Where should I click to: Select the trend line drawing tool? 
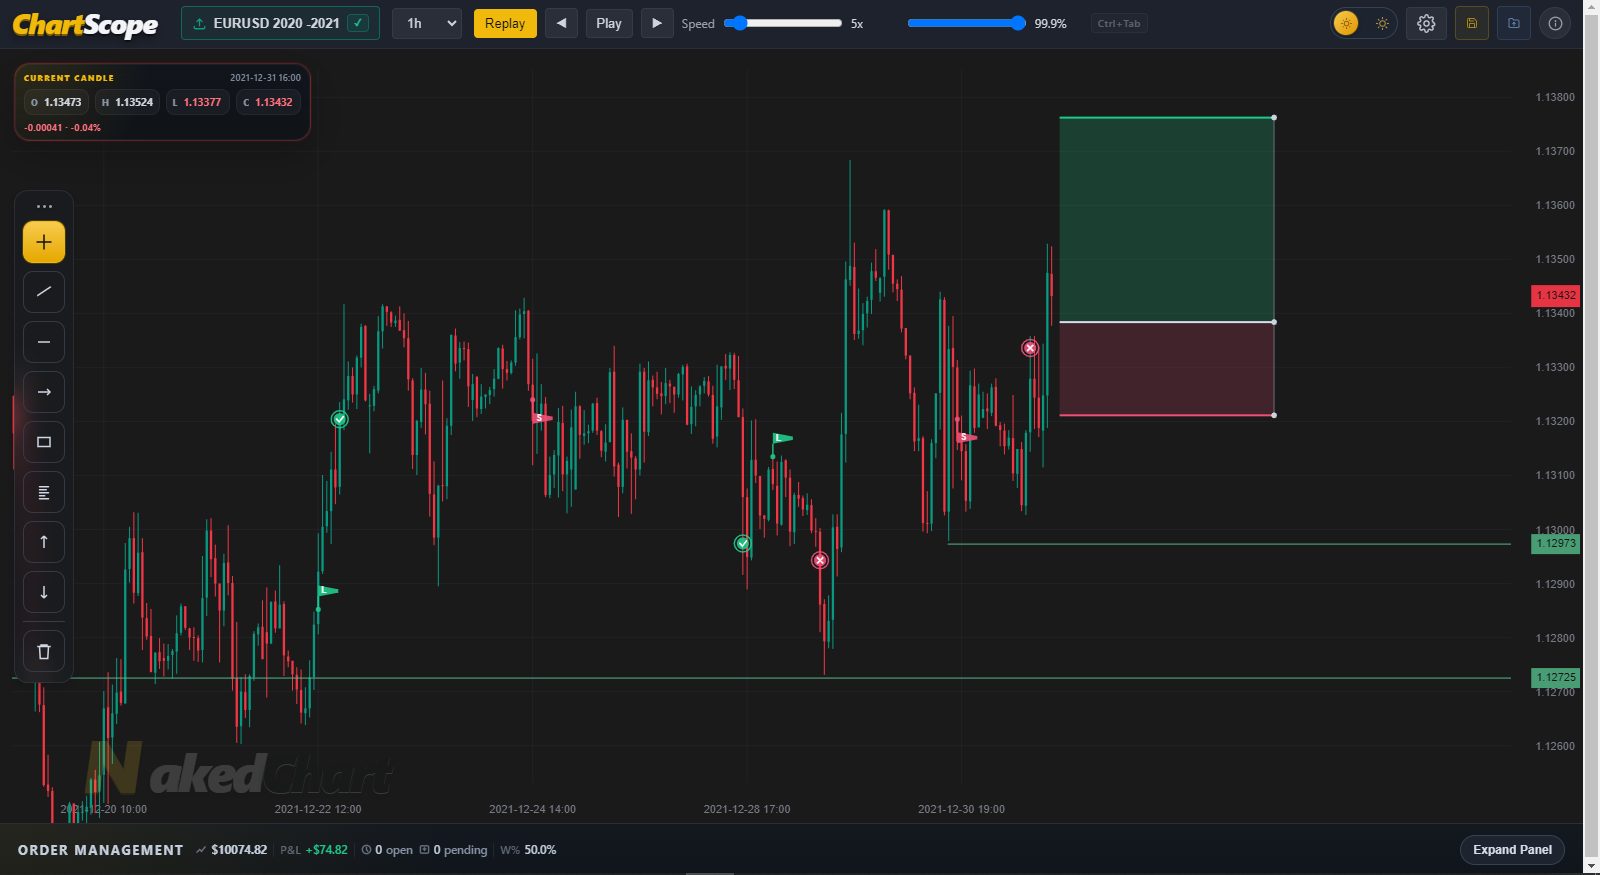44,292
